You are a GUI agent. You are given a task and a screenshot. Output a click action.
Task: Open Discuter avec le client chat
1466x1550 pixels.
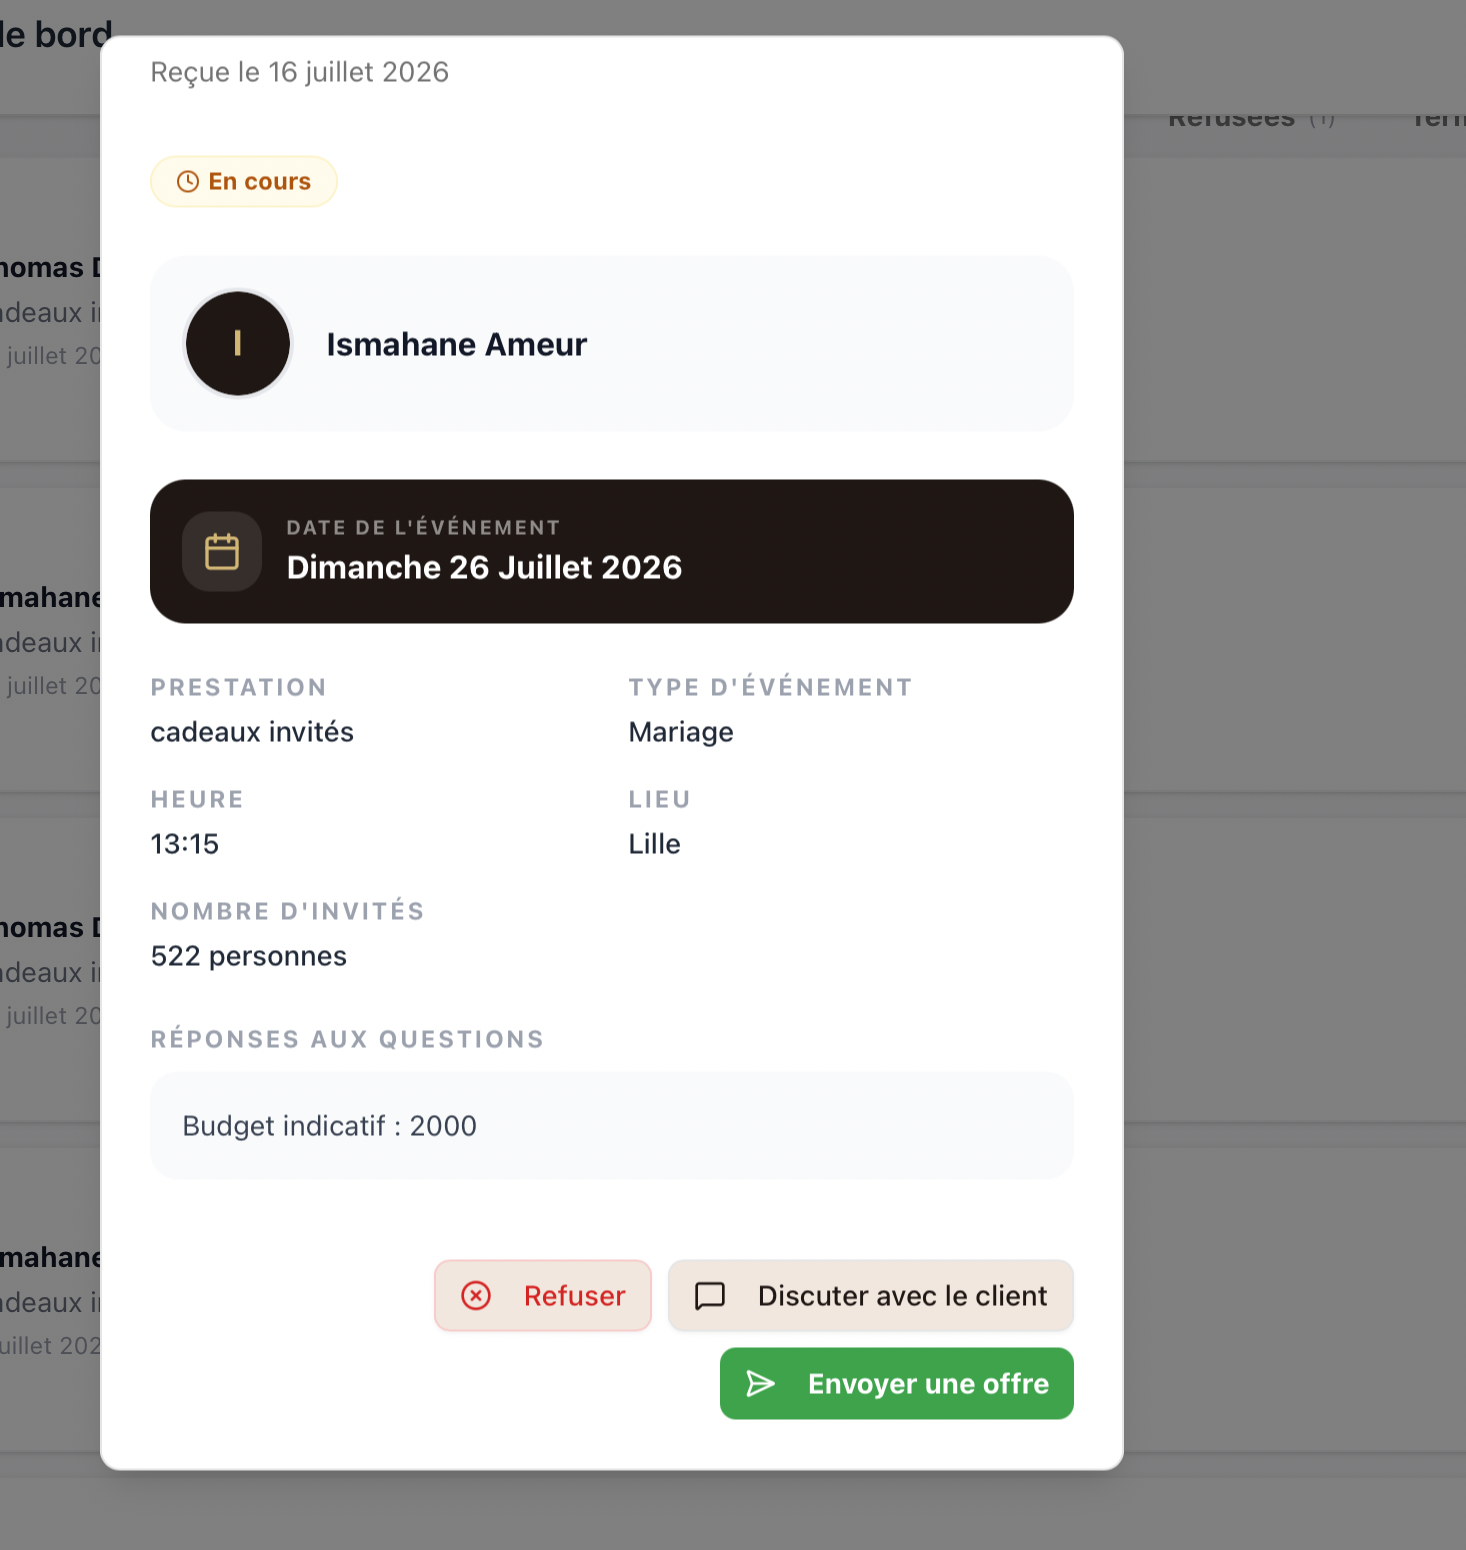(871, 1296)
